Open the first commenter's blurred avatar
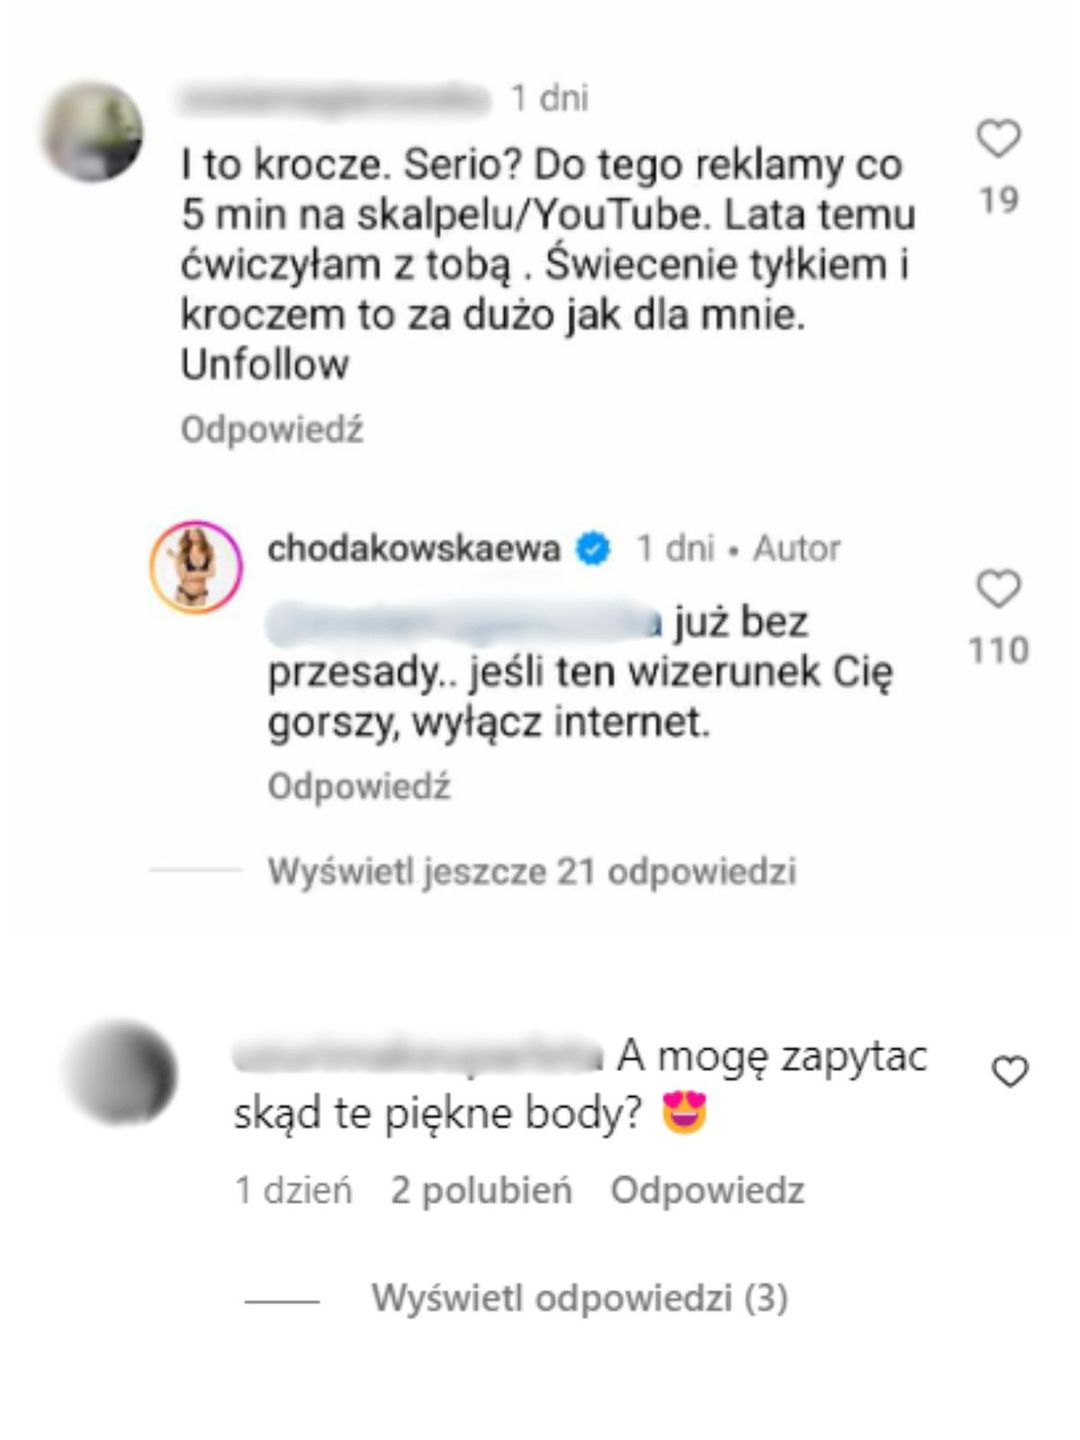1080x1440 pixels. [x=91, y=131]
